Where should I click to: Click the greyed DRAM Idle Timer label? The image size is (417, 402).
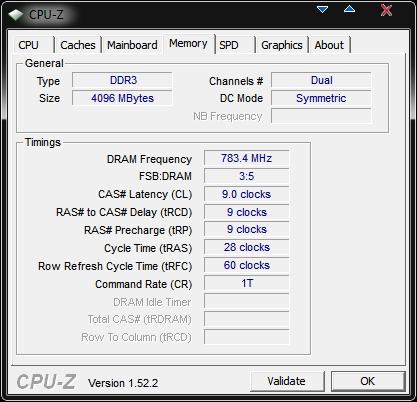[x=152, y=302]
